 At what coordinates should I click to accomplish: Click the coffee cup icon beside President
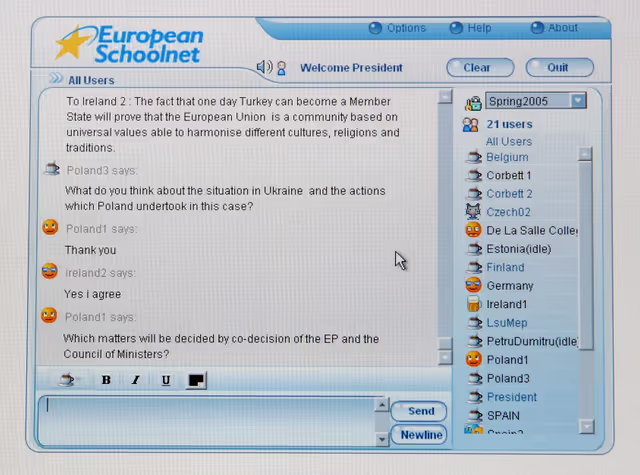(x=474, y=397)
